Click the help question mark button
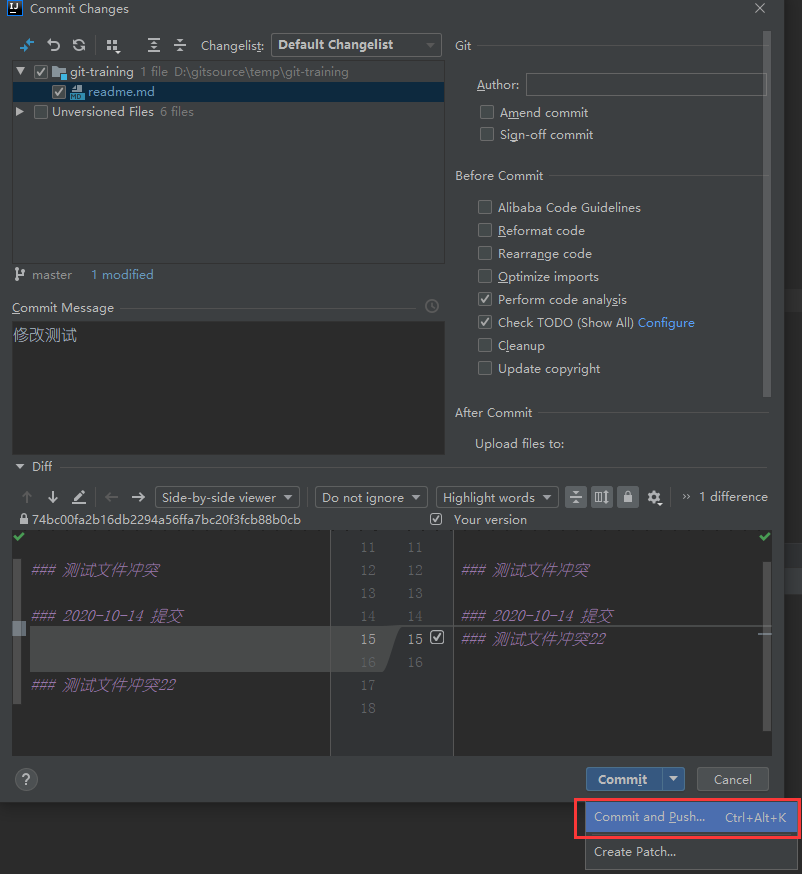The width and height of the screenshot is (802, 874). 26,779
